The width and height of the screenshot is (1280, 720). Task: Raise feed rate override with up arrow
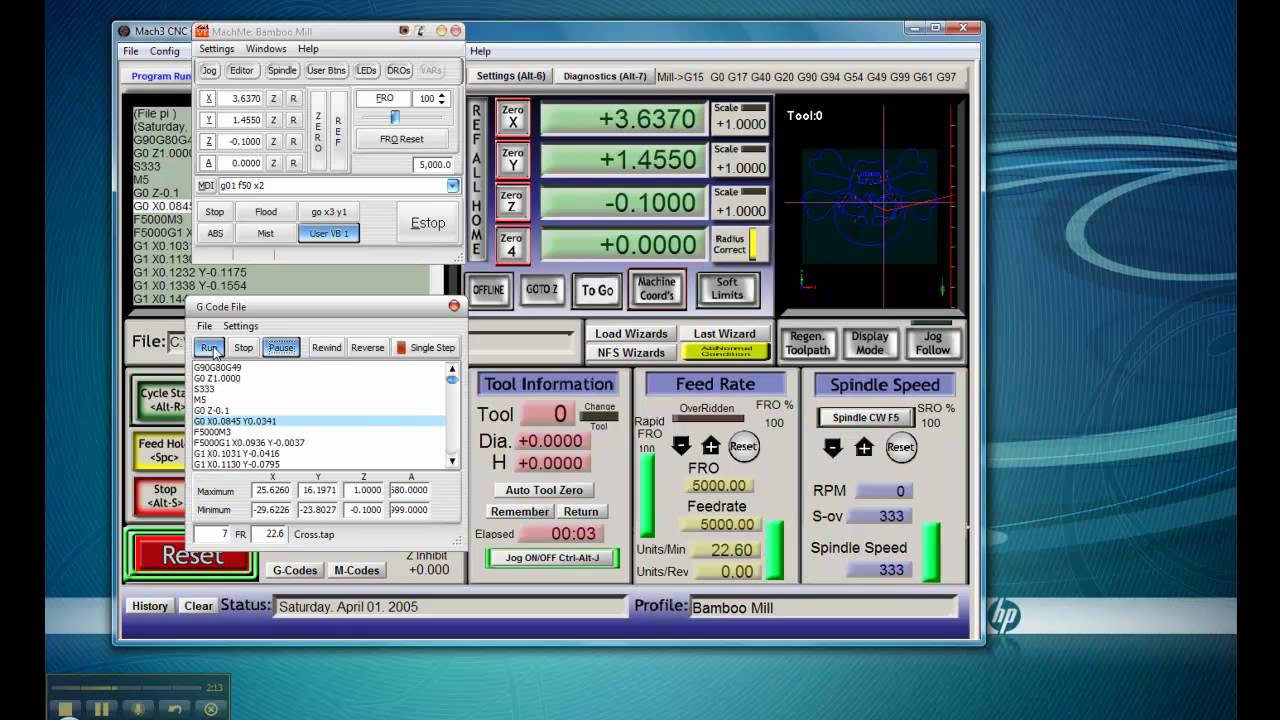[711, 446]
